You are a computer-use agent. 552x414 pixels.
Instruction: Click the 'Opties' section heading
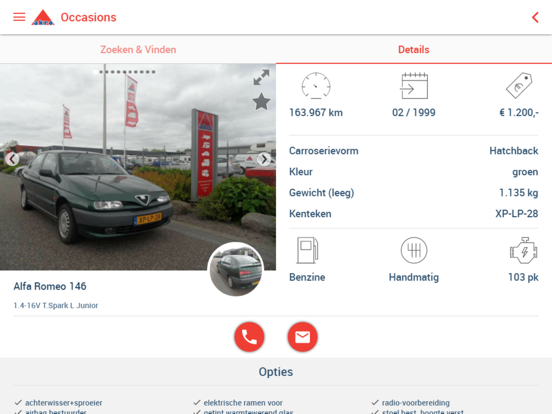click(x=276, y=372)
